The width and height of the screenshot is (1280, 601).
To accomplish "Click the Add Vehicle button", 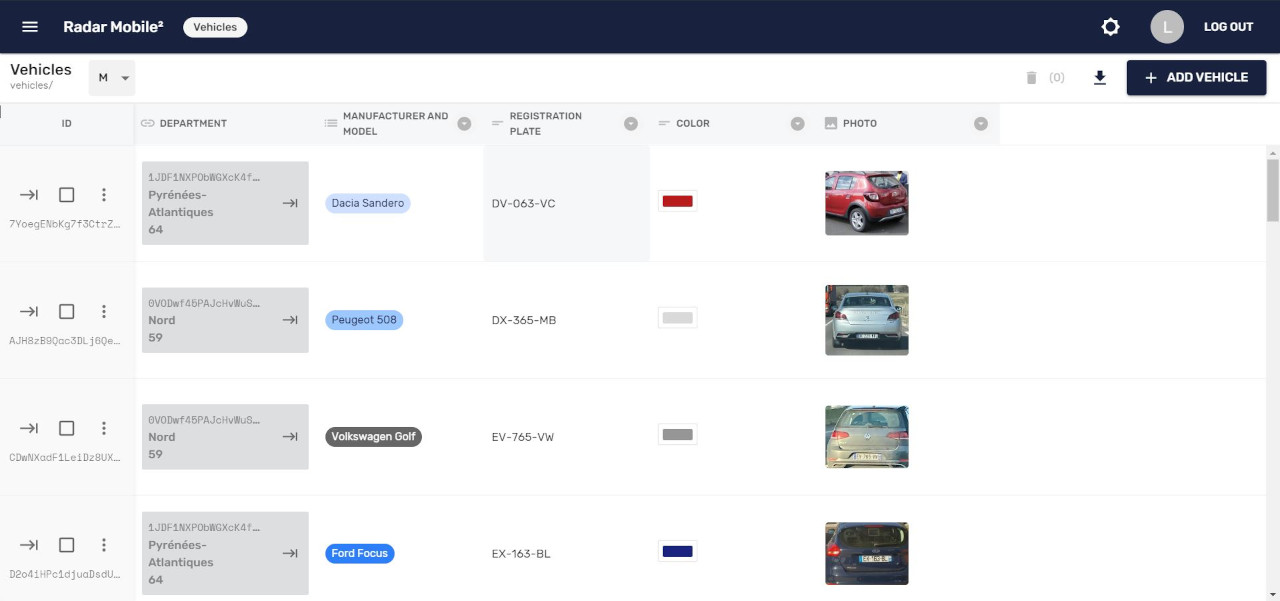I will pos(1196,77).
